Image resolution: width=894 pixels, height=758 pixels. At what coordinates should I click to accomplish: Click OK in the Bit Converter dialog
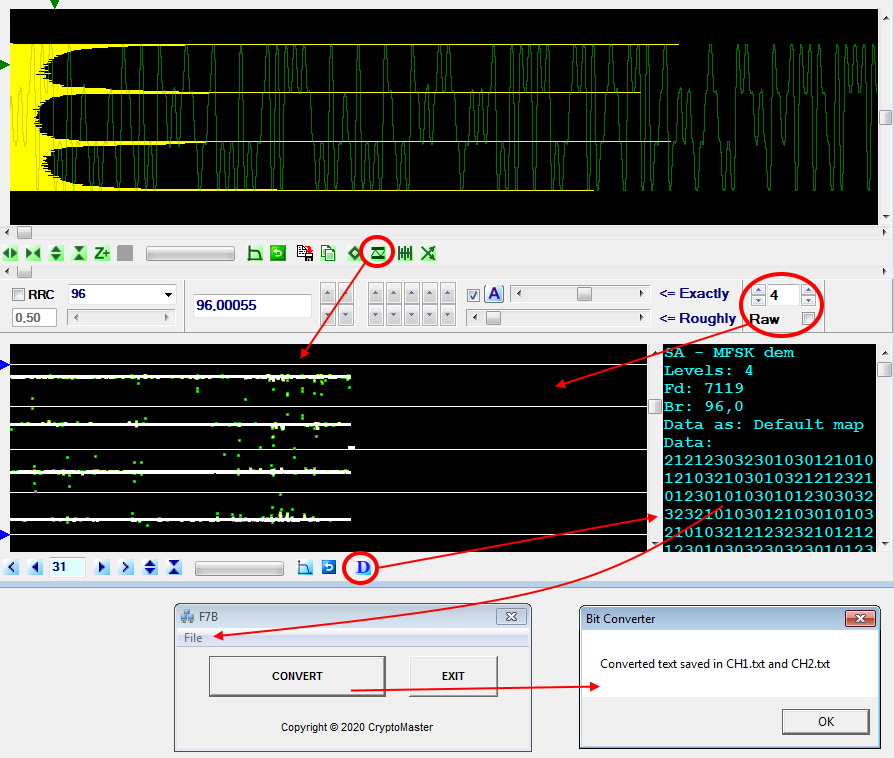tap(825, 721)
